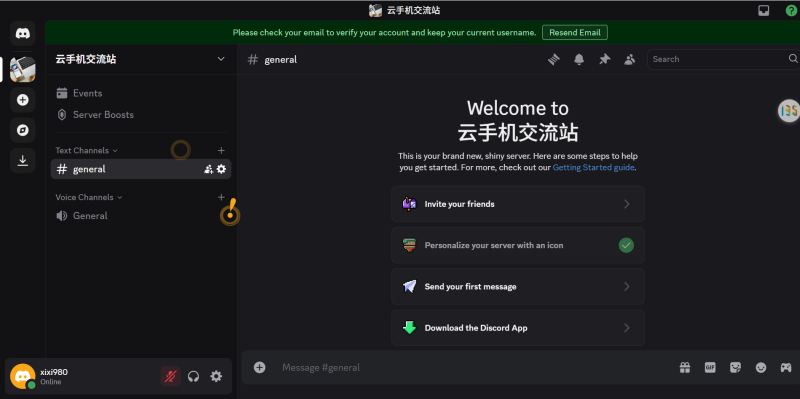
Task: Create a voice channel with plus icon
Action: tap(221, 197)
